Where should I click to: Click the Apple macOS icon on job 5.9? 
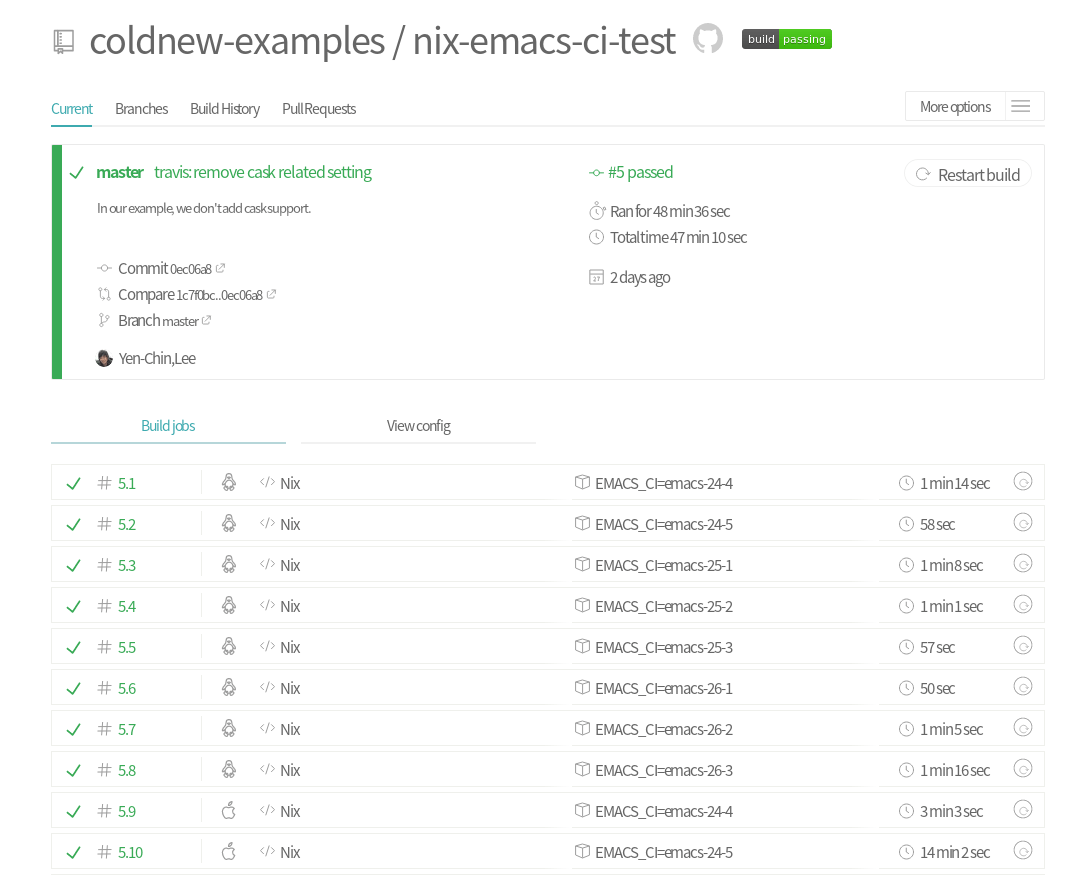[229, 811]
